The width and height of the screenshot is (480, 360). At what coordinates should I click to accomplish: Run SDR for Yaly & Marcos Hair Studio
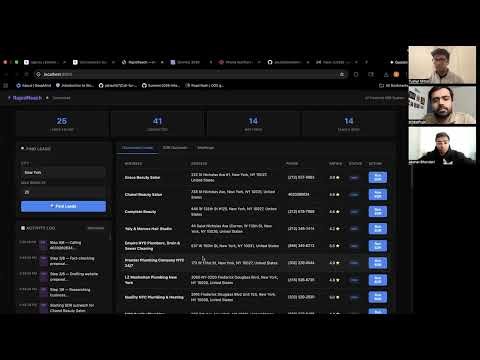pyautogui.click(x=378, y=229)
